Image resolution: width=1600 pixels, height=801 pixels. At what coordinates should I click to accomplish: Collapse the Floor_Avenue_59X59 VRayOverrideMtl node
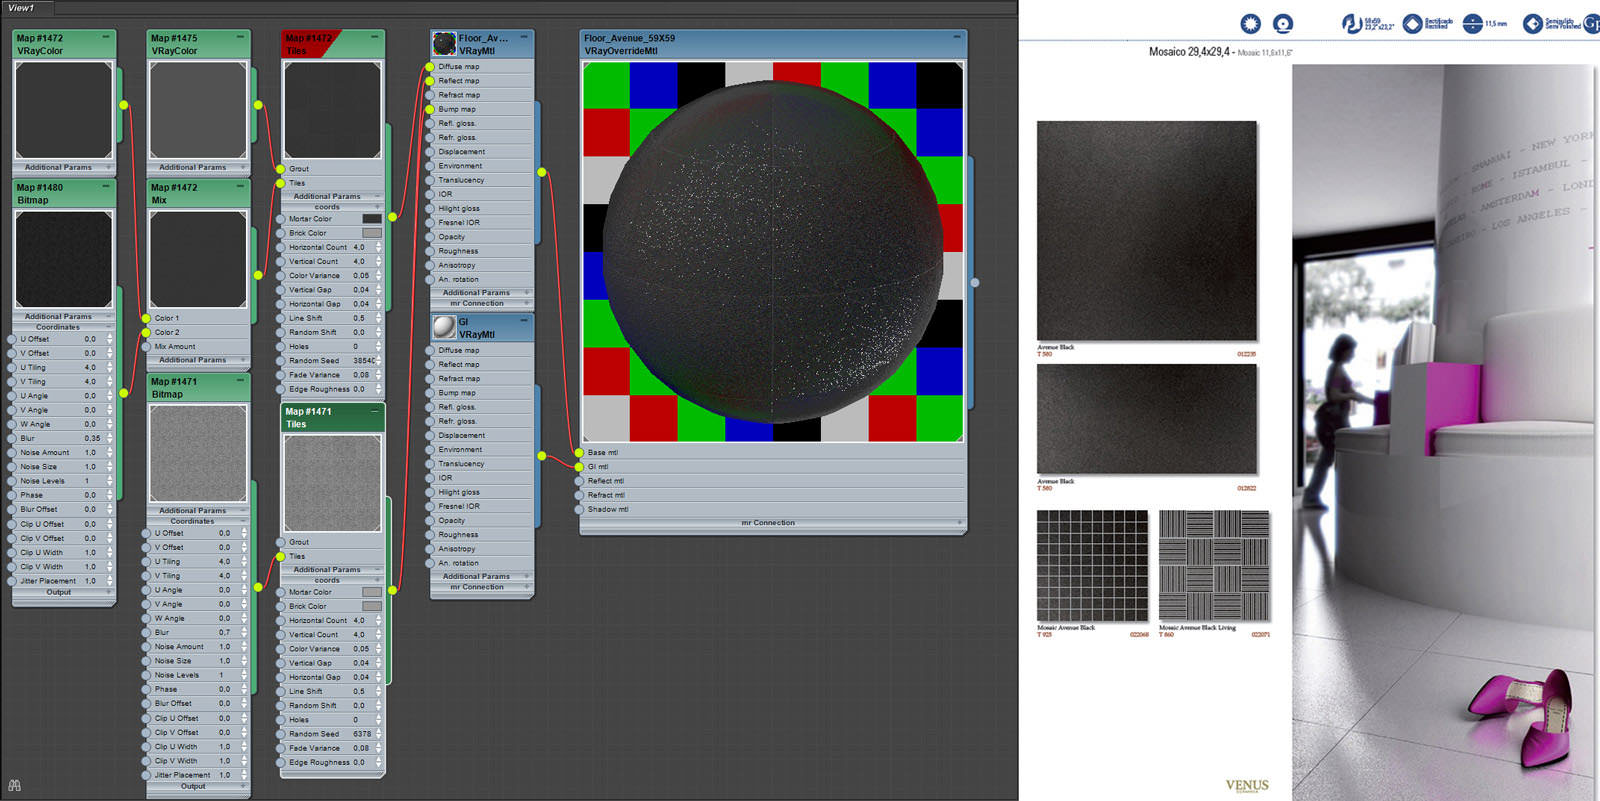coord(957,37)
